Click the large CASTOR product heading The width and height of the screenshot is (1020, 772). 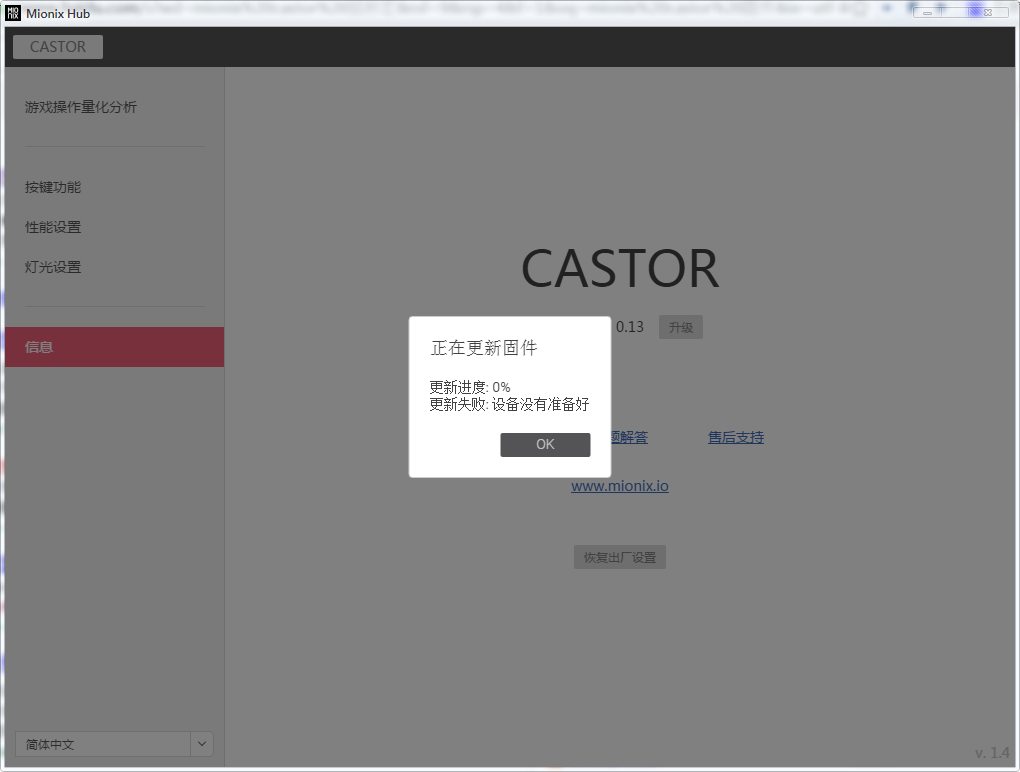click(x=620, y=269)
